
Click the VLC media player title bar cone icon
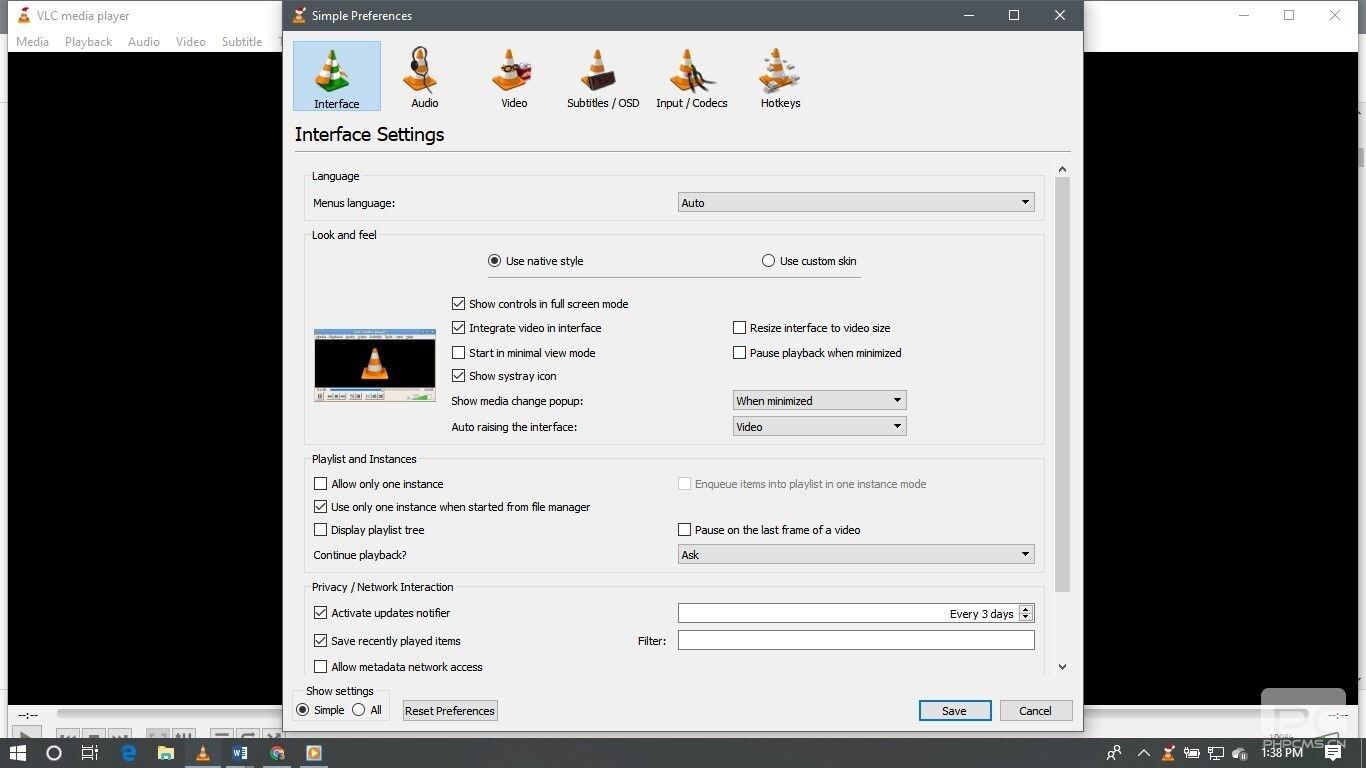(24, 15)
